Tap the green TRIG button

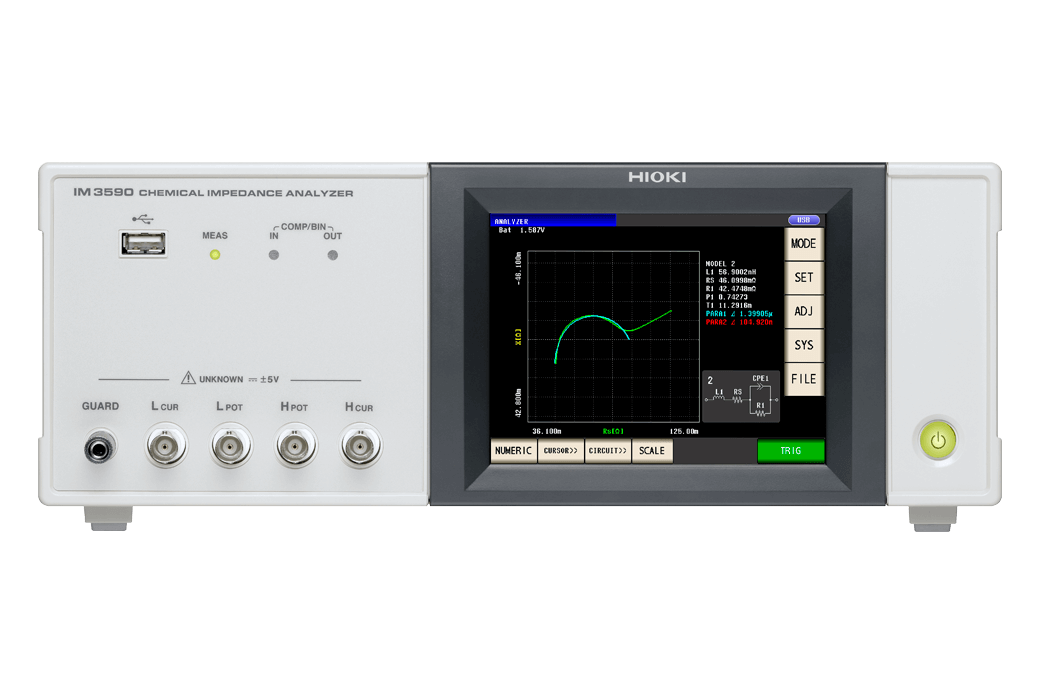[x=791, y=451]
